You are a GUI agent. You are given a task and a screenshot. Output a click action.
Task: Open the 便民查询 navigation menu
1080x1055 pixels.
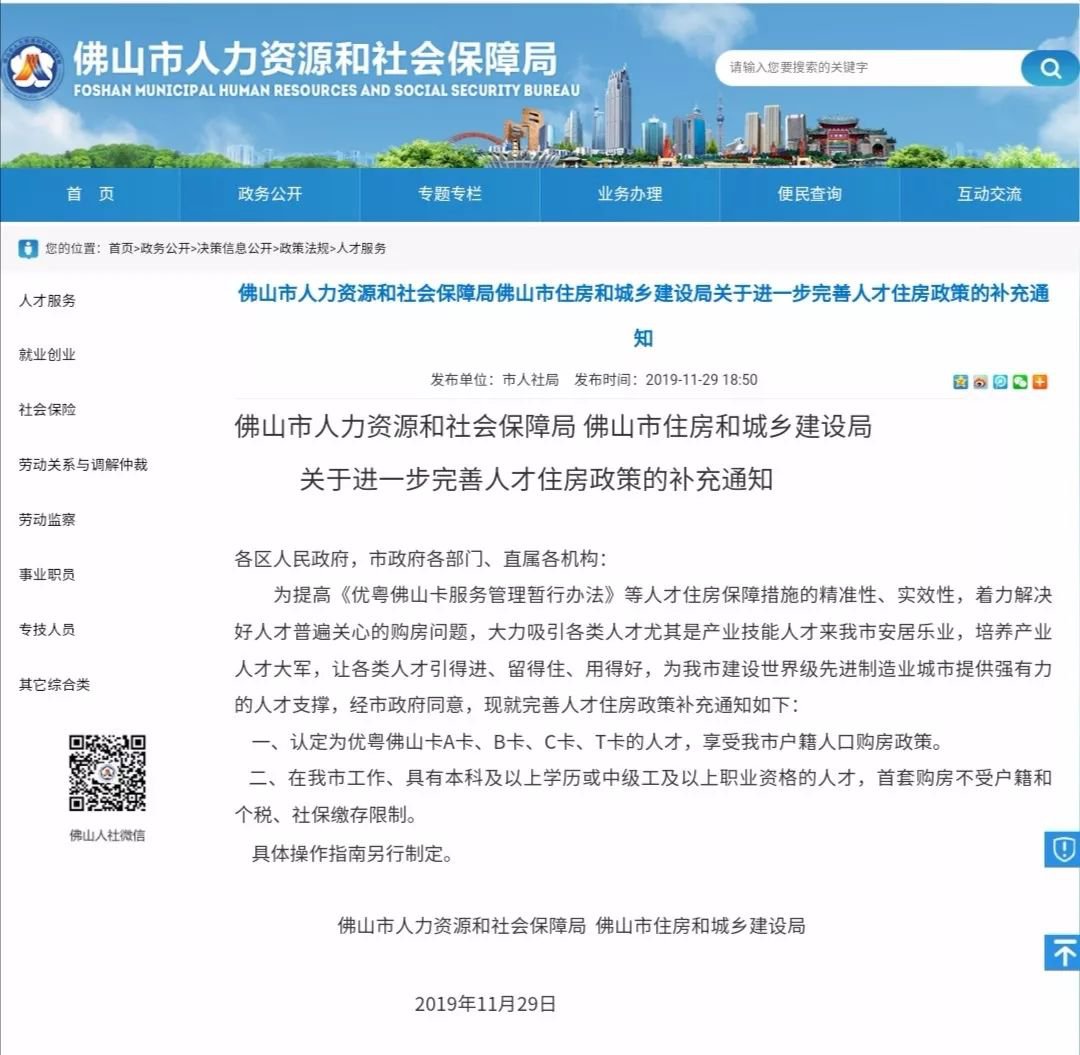click(809, 194)
